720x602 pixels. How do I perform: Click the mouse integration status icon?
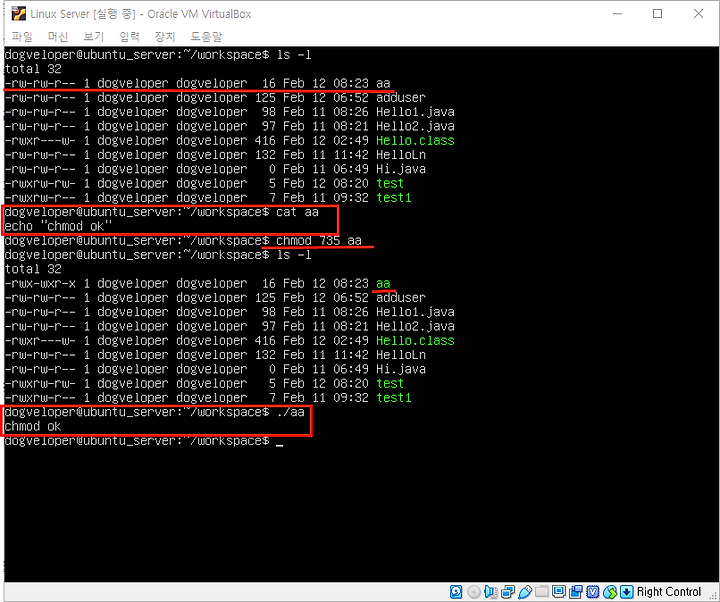(x=610, y=591)
